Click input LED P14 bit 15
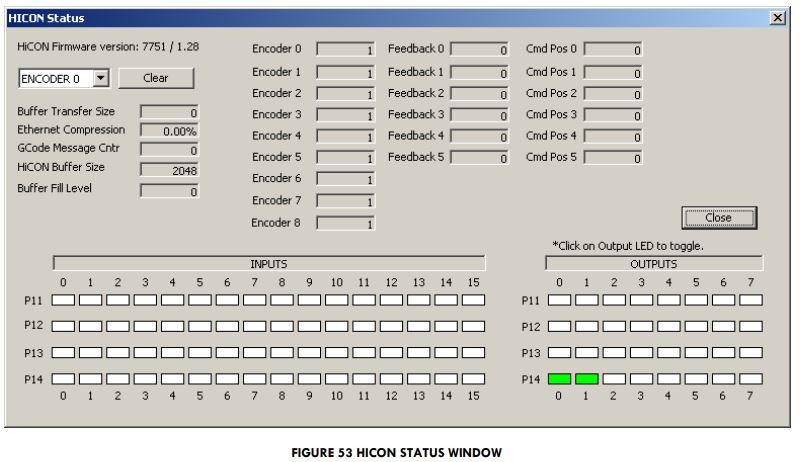The width and height of the screenshot is (800, 462). pos(473,379)
